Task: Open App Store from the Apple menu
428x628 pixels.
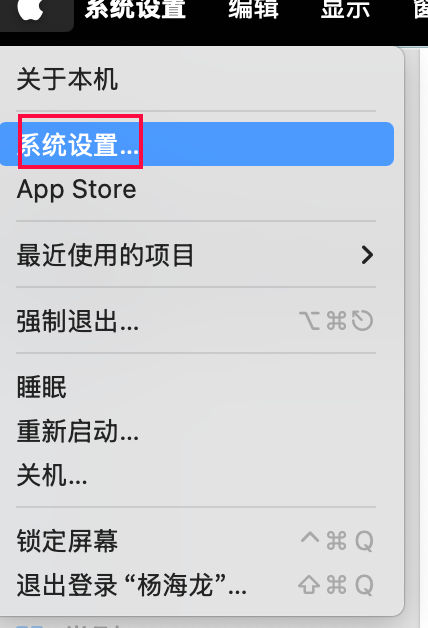Action: (76, 189)
